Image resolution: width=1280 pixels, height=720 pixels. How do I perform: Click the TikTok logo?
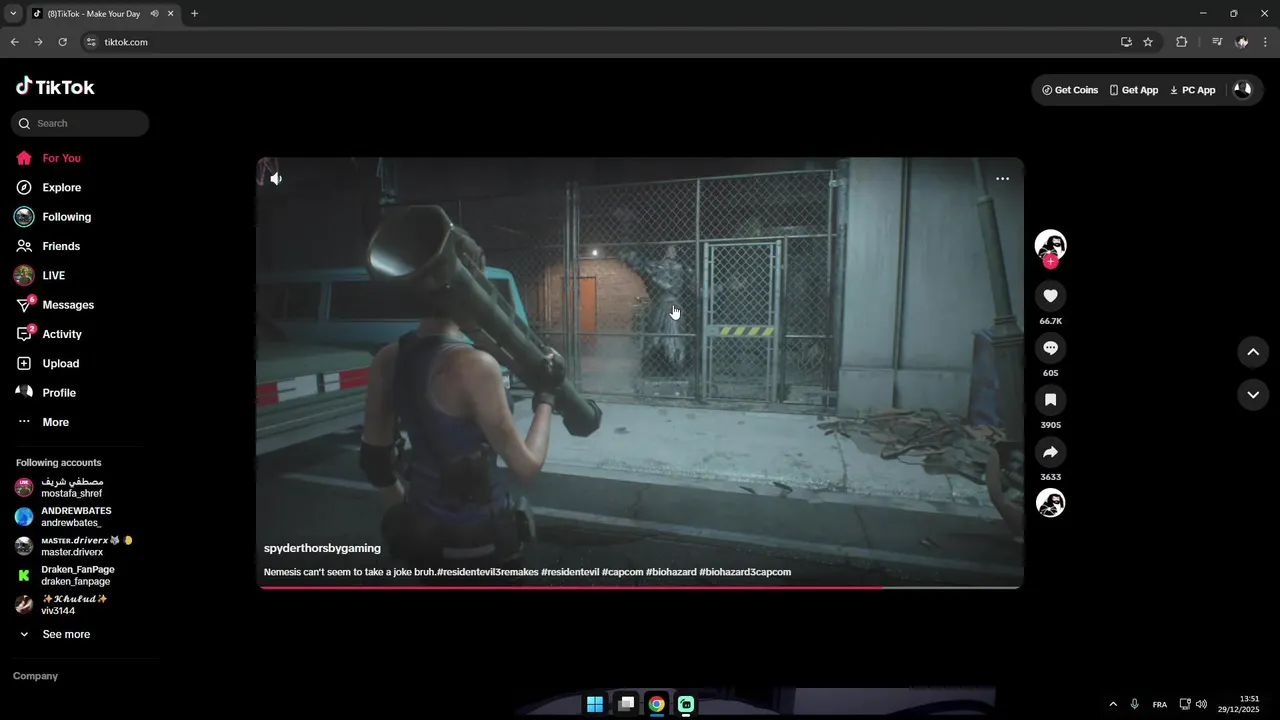tap(55, 87)
